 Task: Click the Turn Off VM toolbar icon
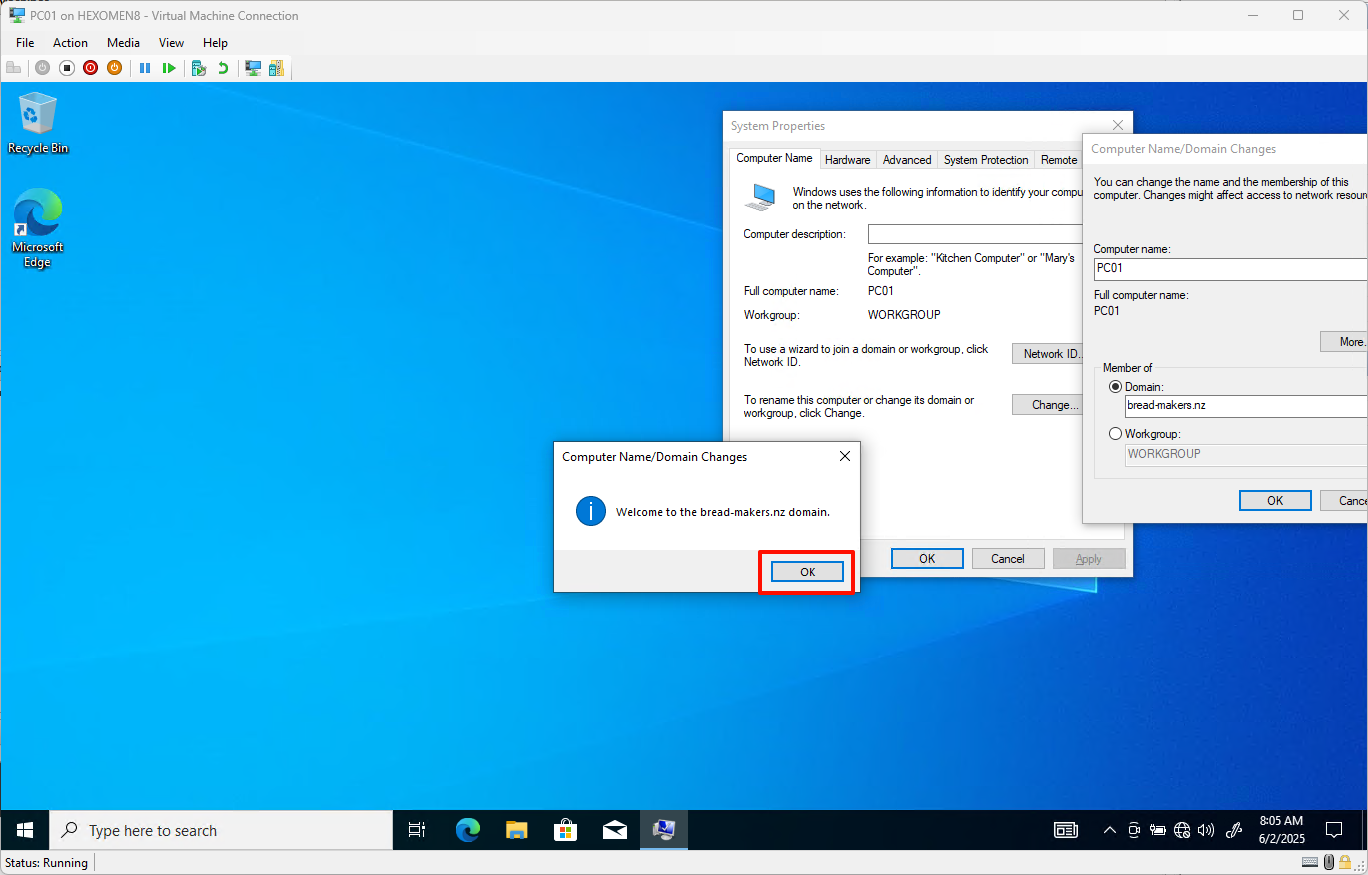[67, 68]
